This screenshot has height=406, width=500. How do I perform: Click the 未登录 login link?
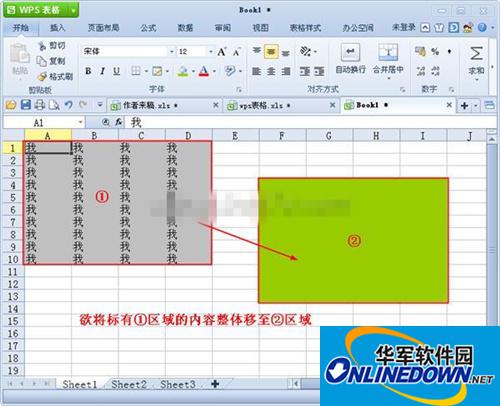point(403,28)
